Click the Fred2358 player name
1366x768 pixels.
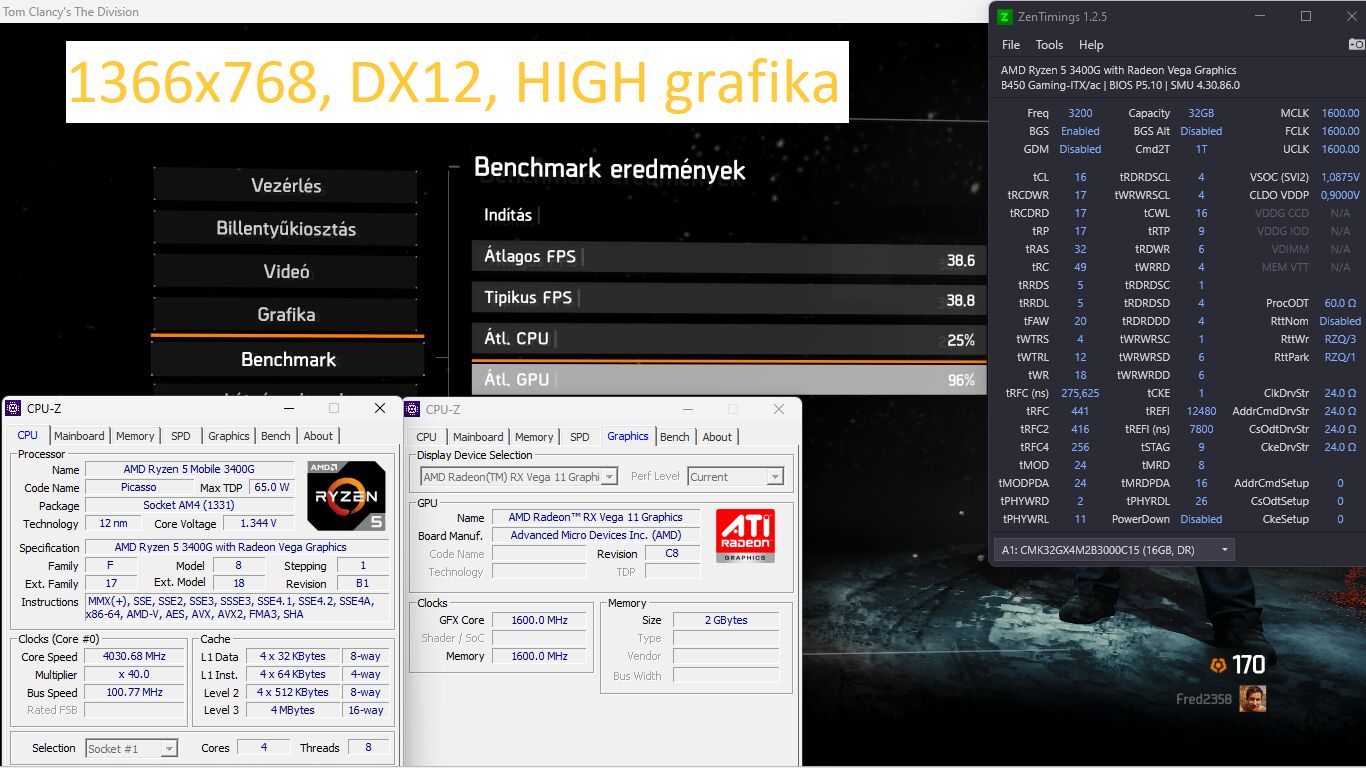click(1204, 699)
